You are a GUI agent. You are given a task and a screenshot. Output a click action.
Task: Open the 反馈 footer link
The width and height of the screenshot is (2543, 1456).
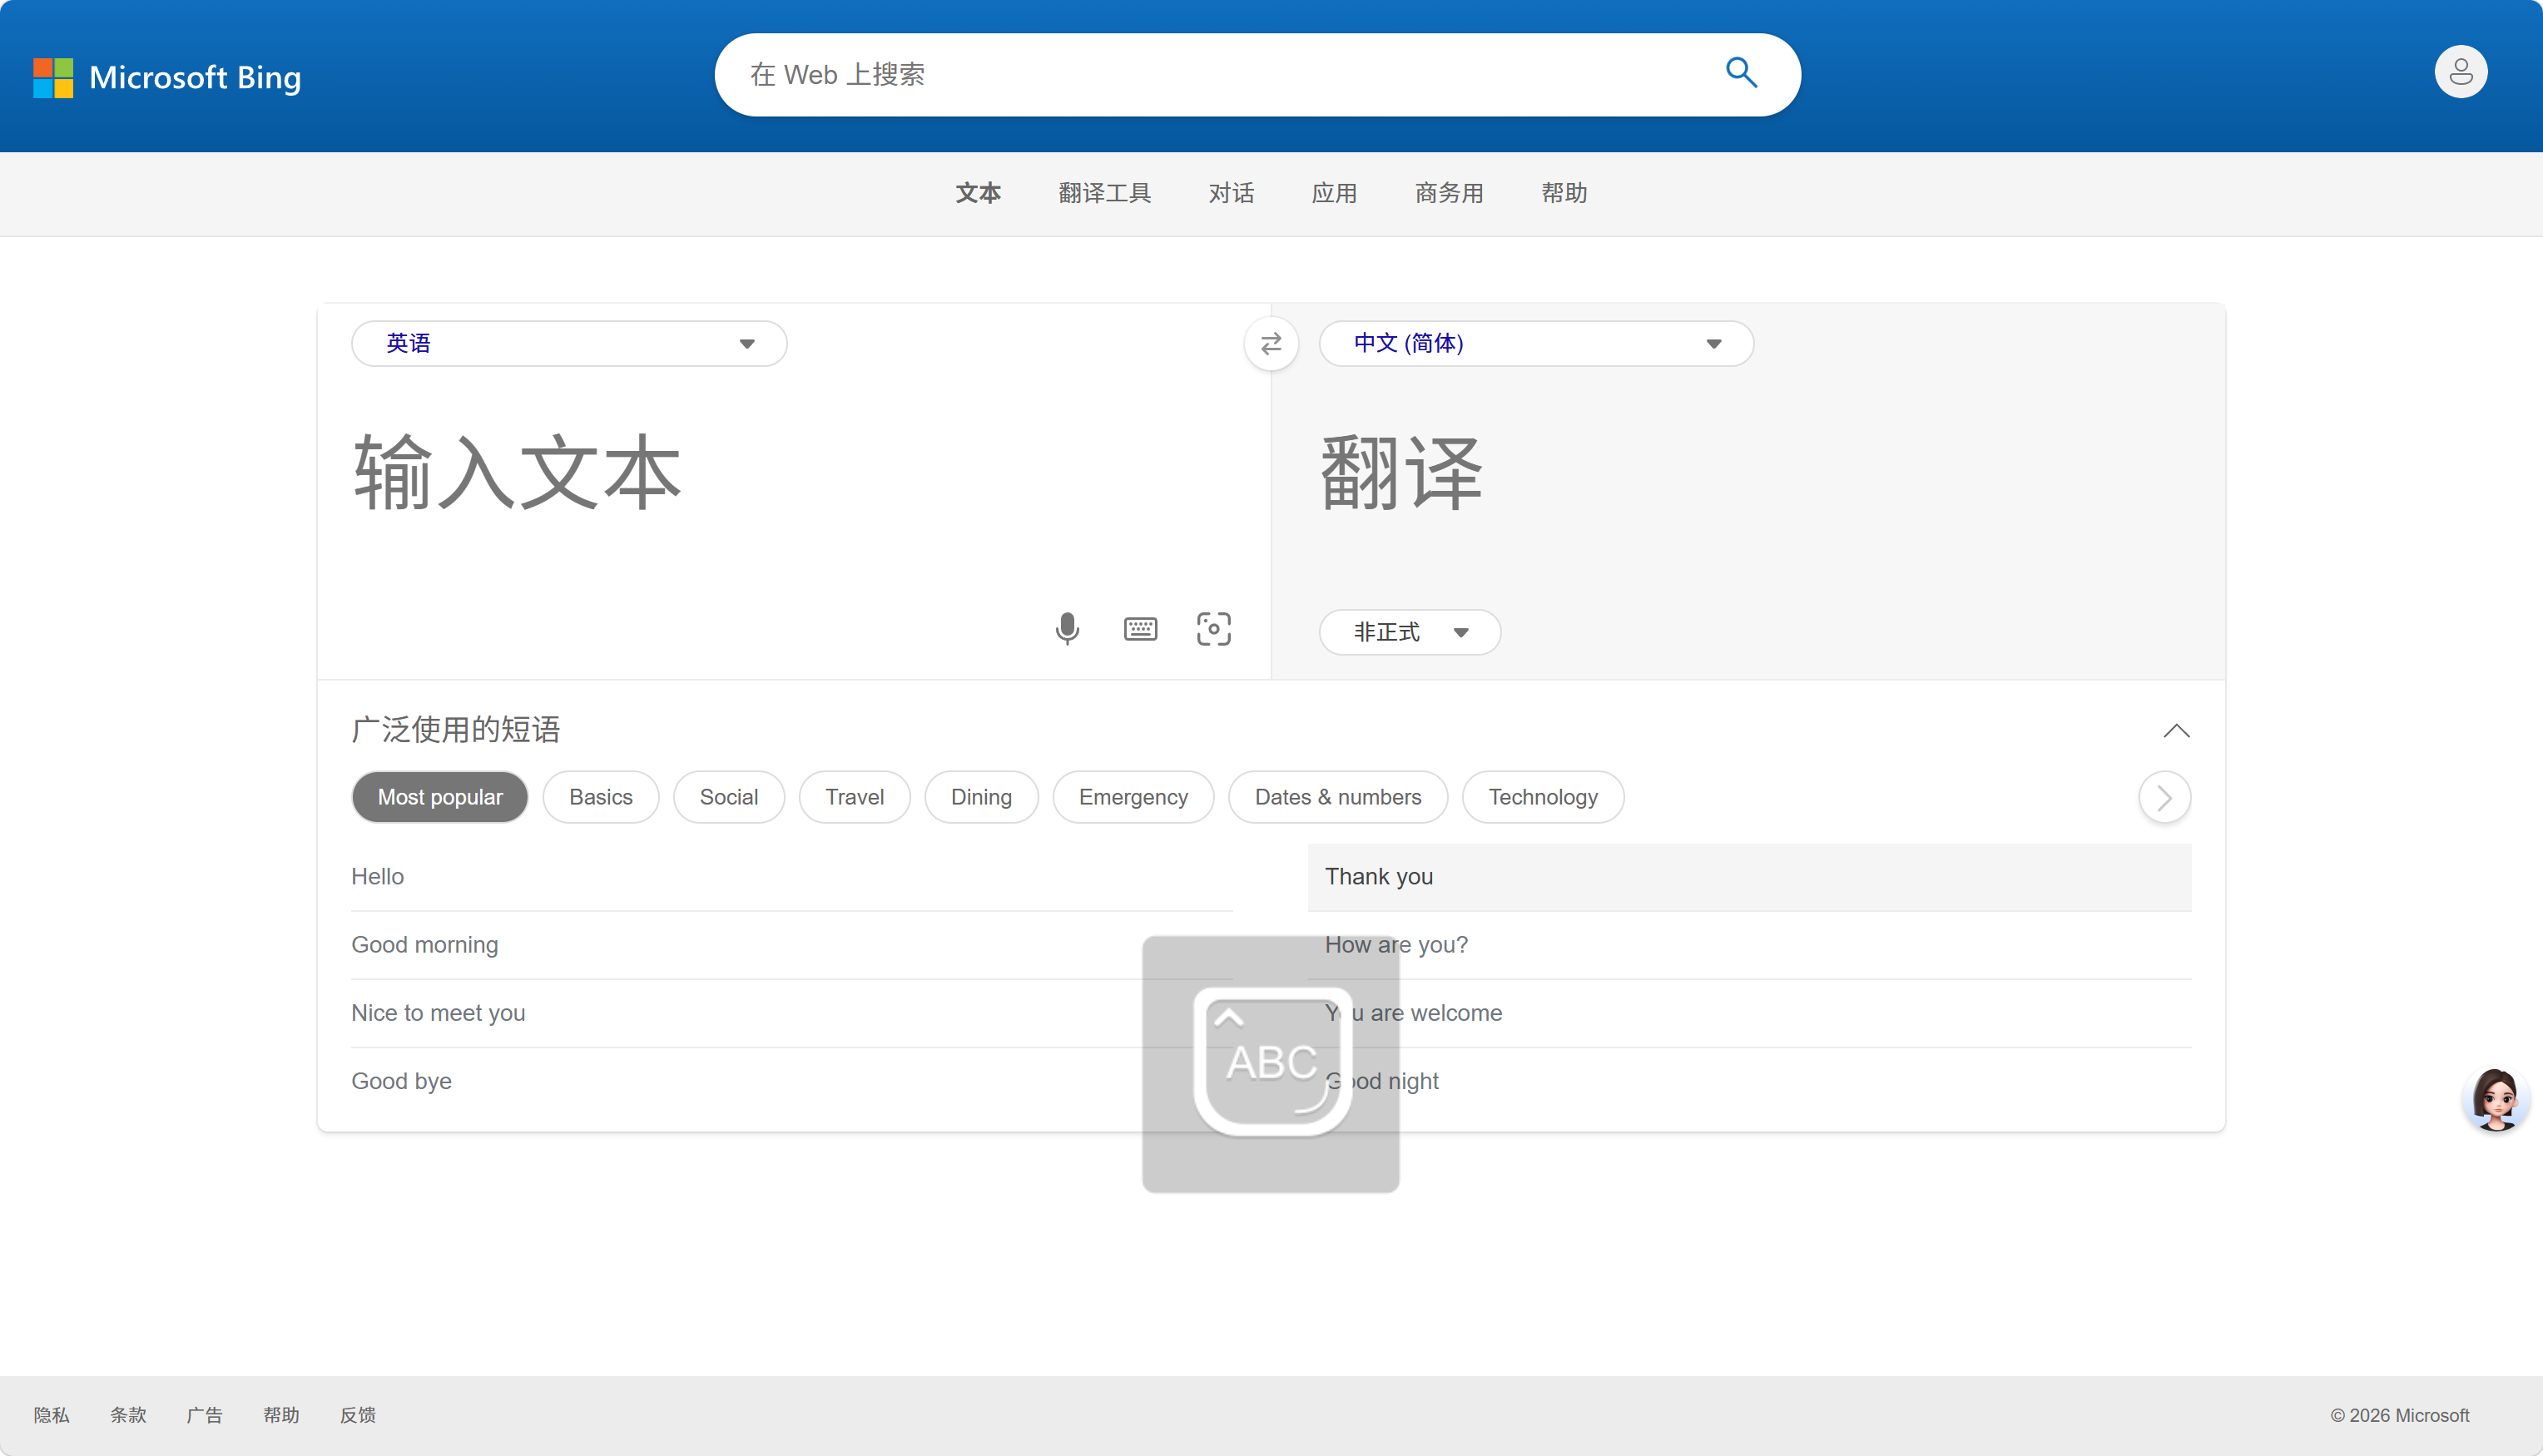[x=357, y=1415]
